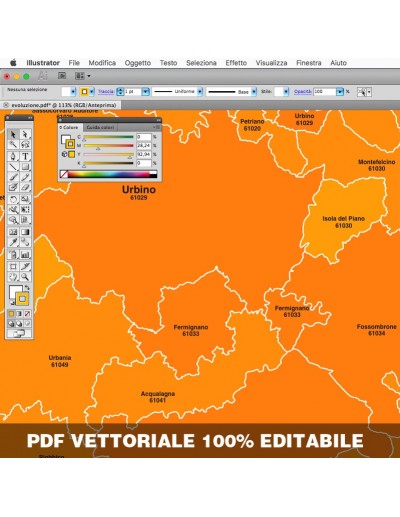Set paint mode to None

(27, 314)
